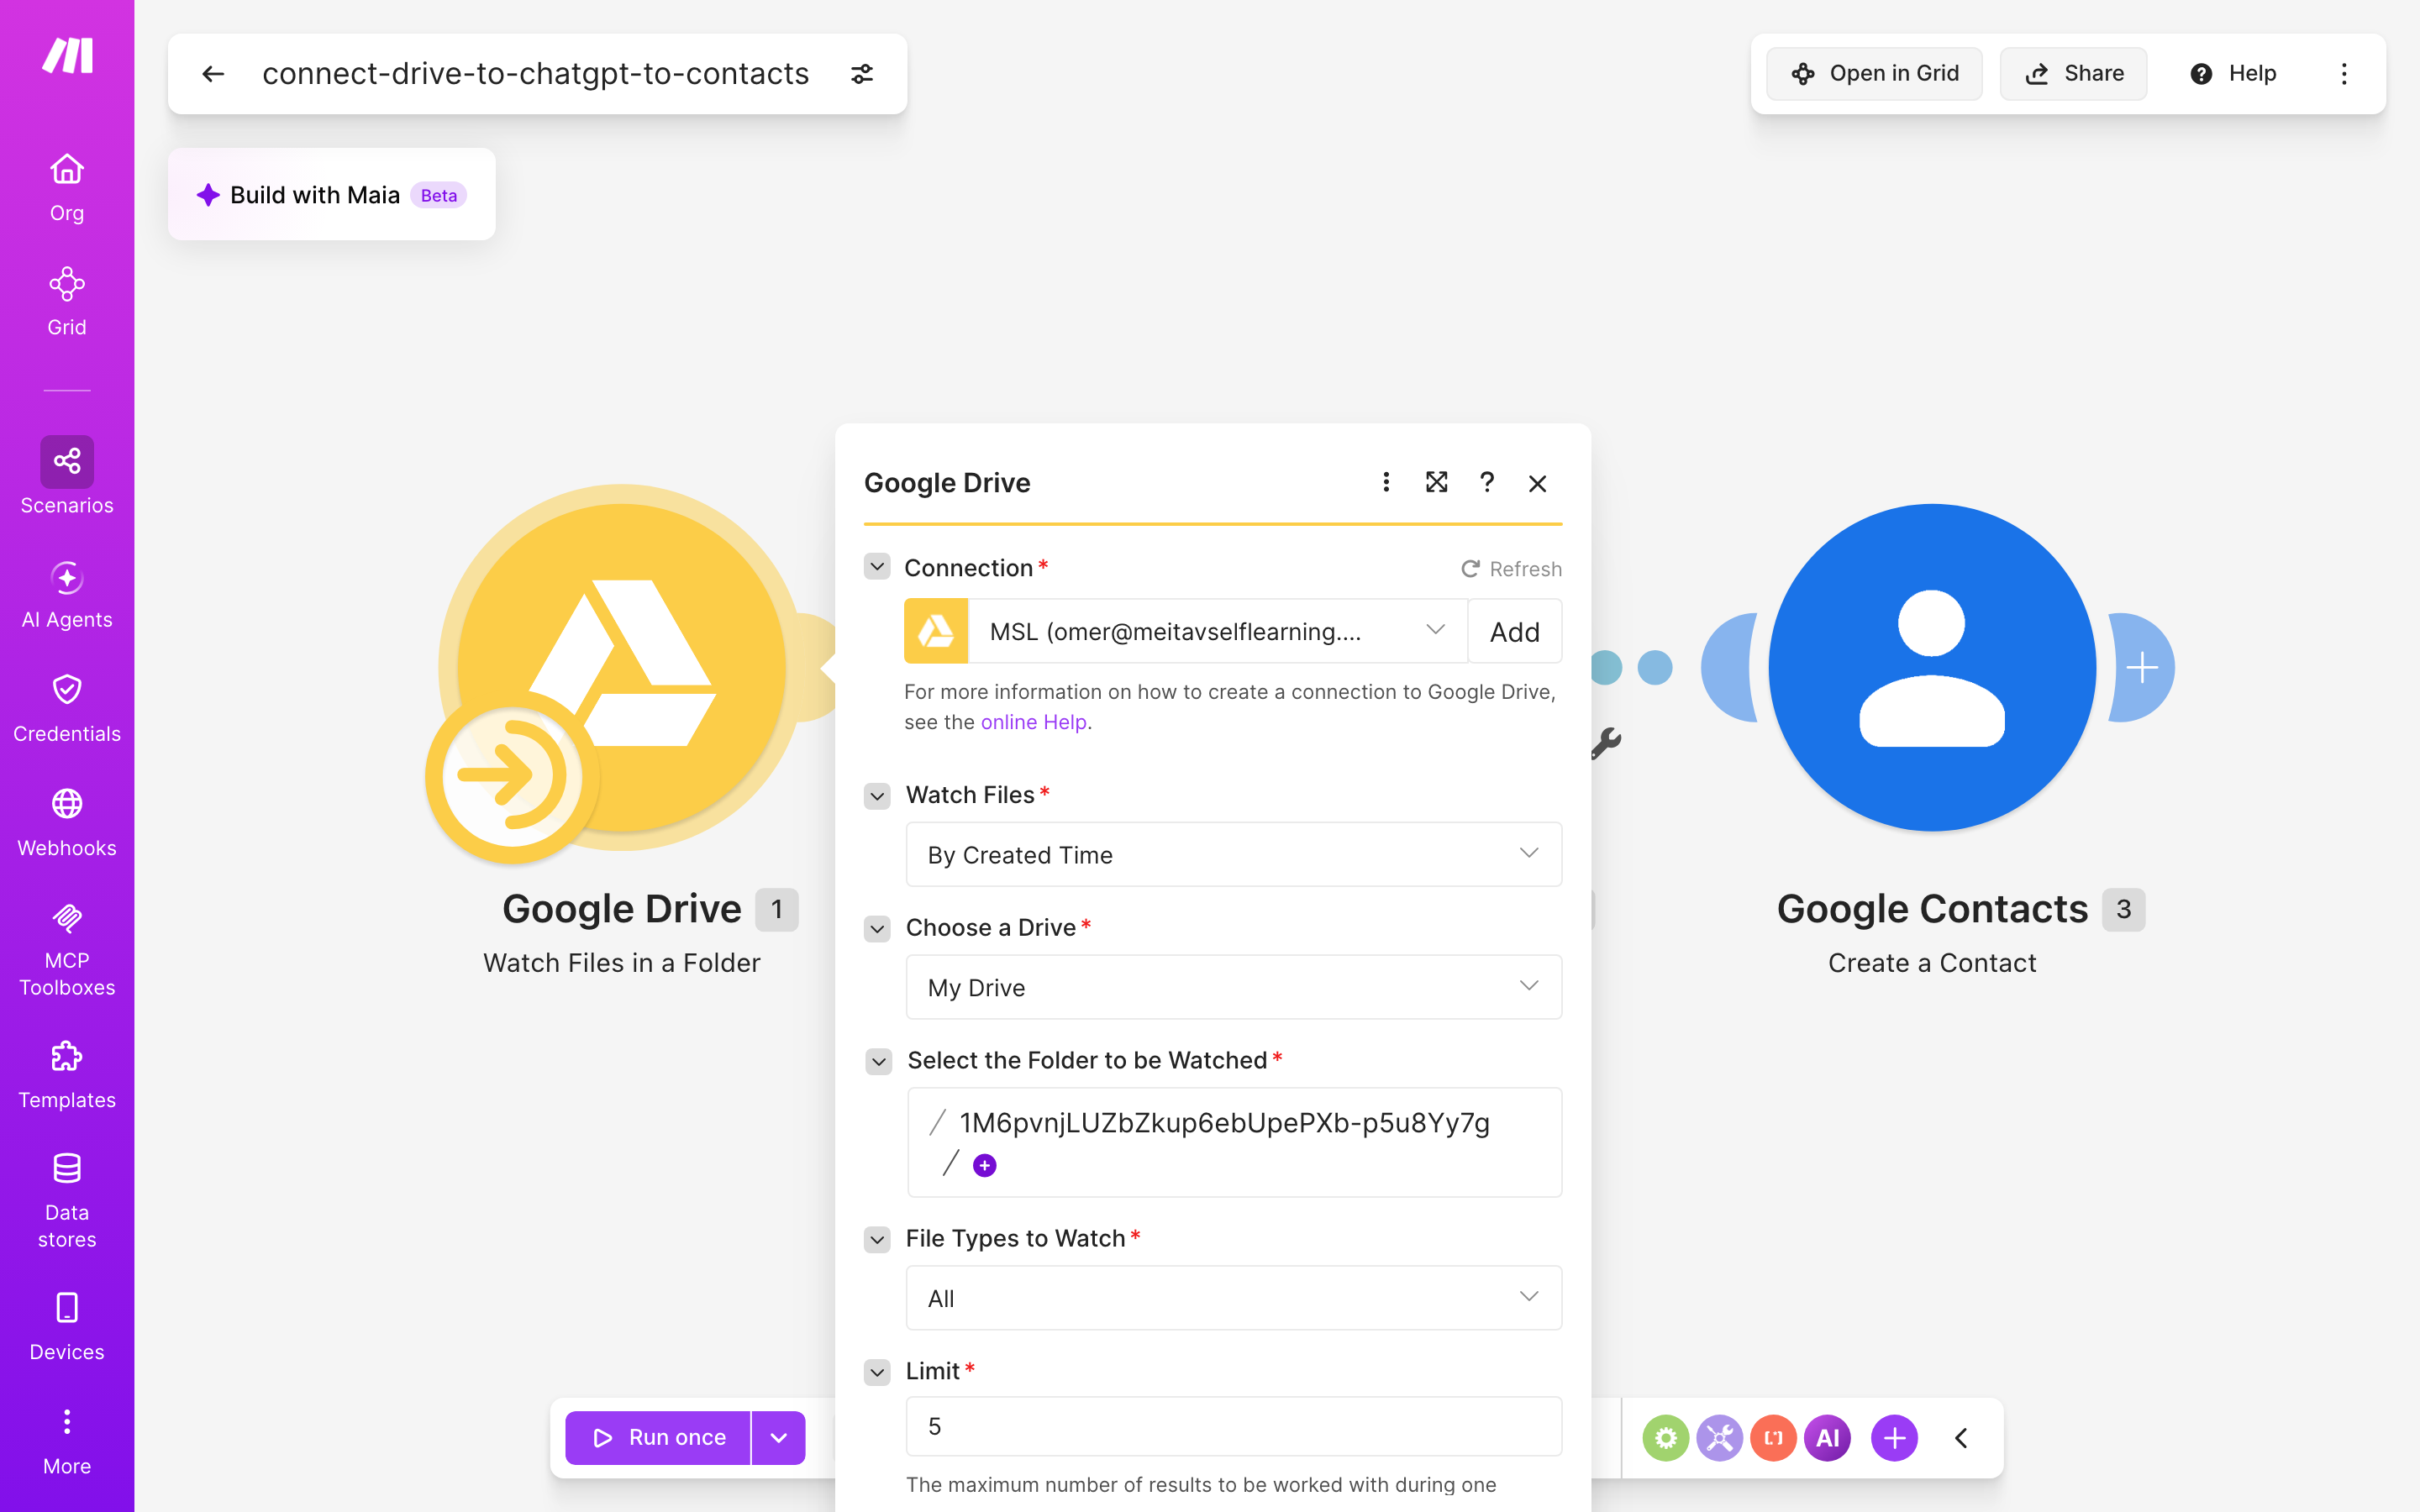Open the Org home page

67,187
